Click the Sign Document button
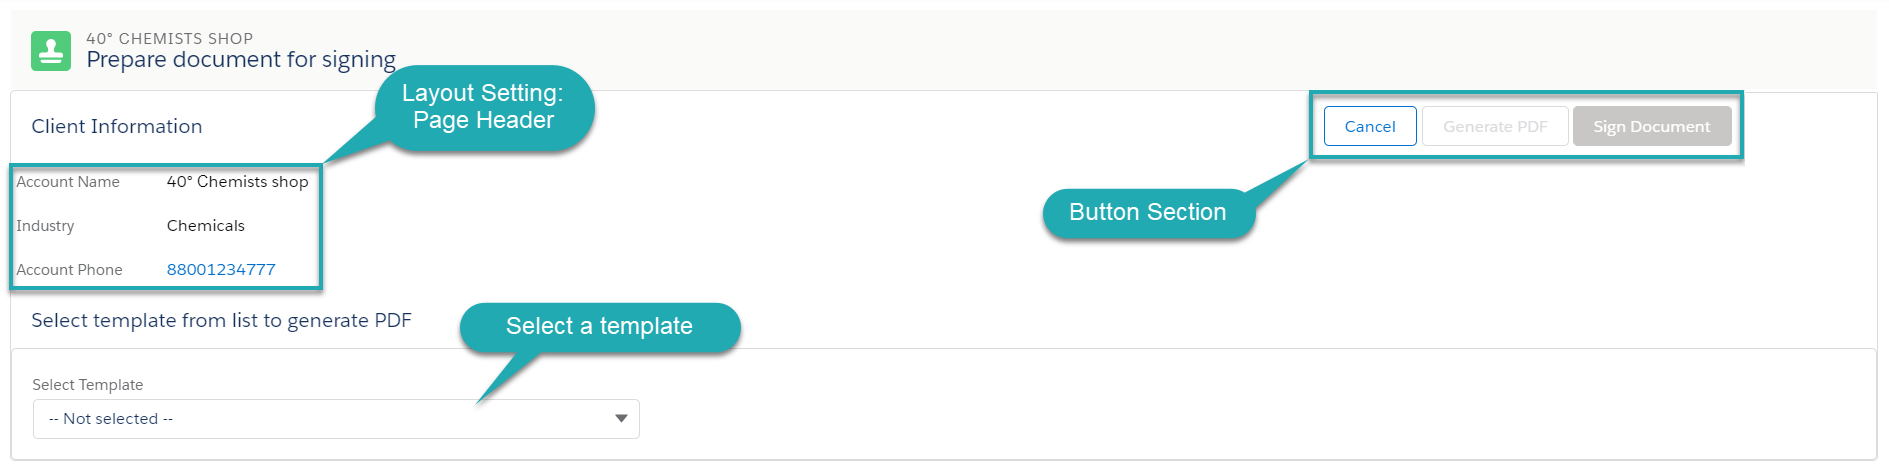Image resolution: width=1889 pixels, height=469 pixels. (x=1651, y=127)
